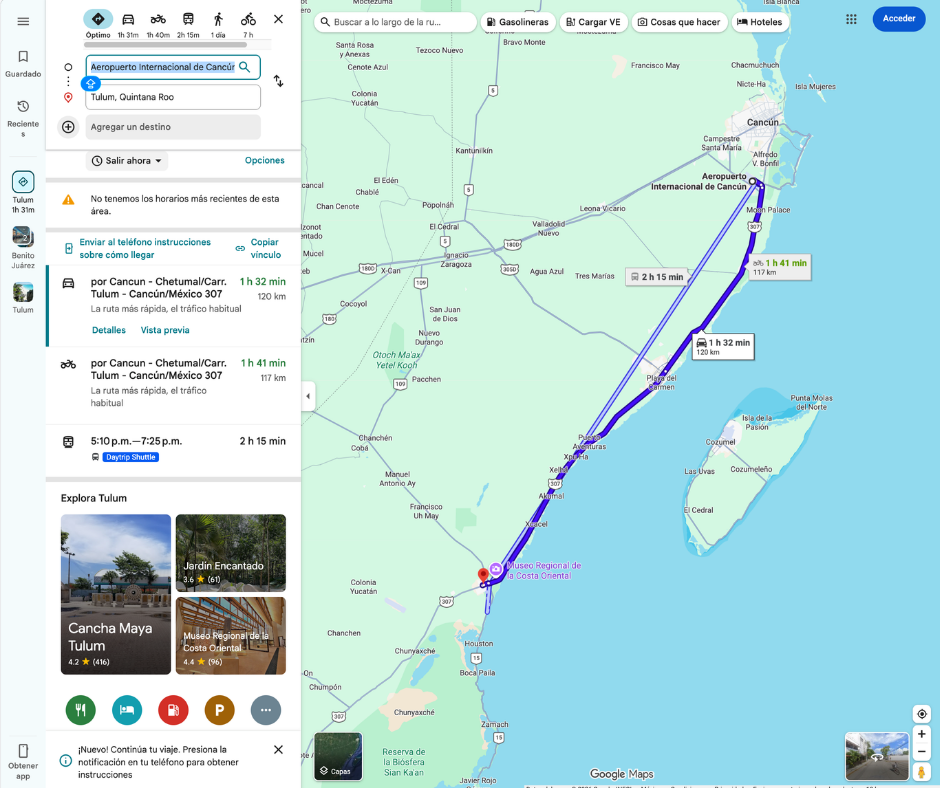Open the Recientes history
Screen dimensions: 940x788
[x=23, y=118]
